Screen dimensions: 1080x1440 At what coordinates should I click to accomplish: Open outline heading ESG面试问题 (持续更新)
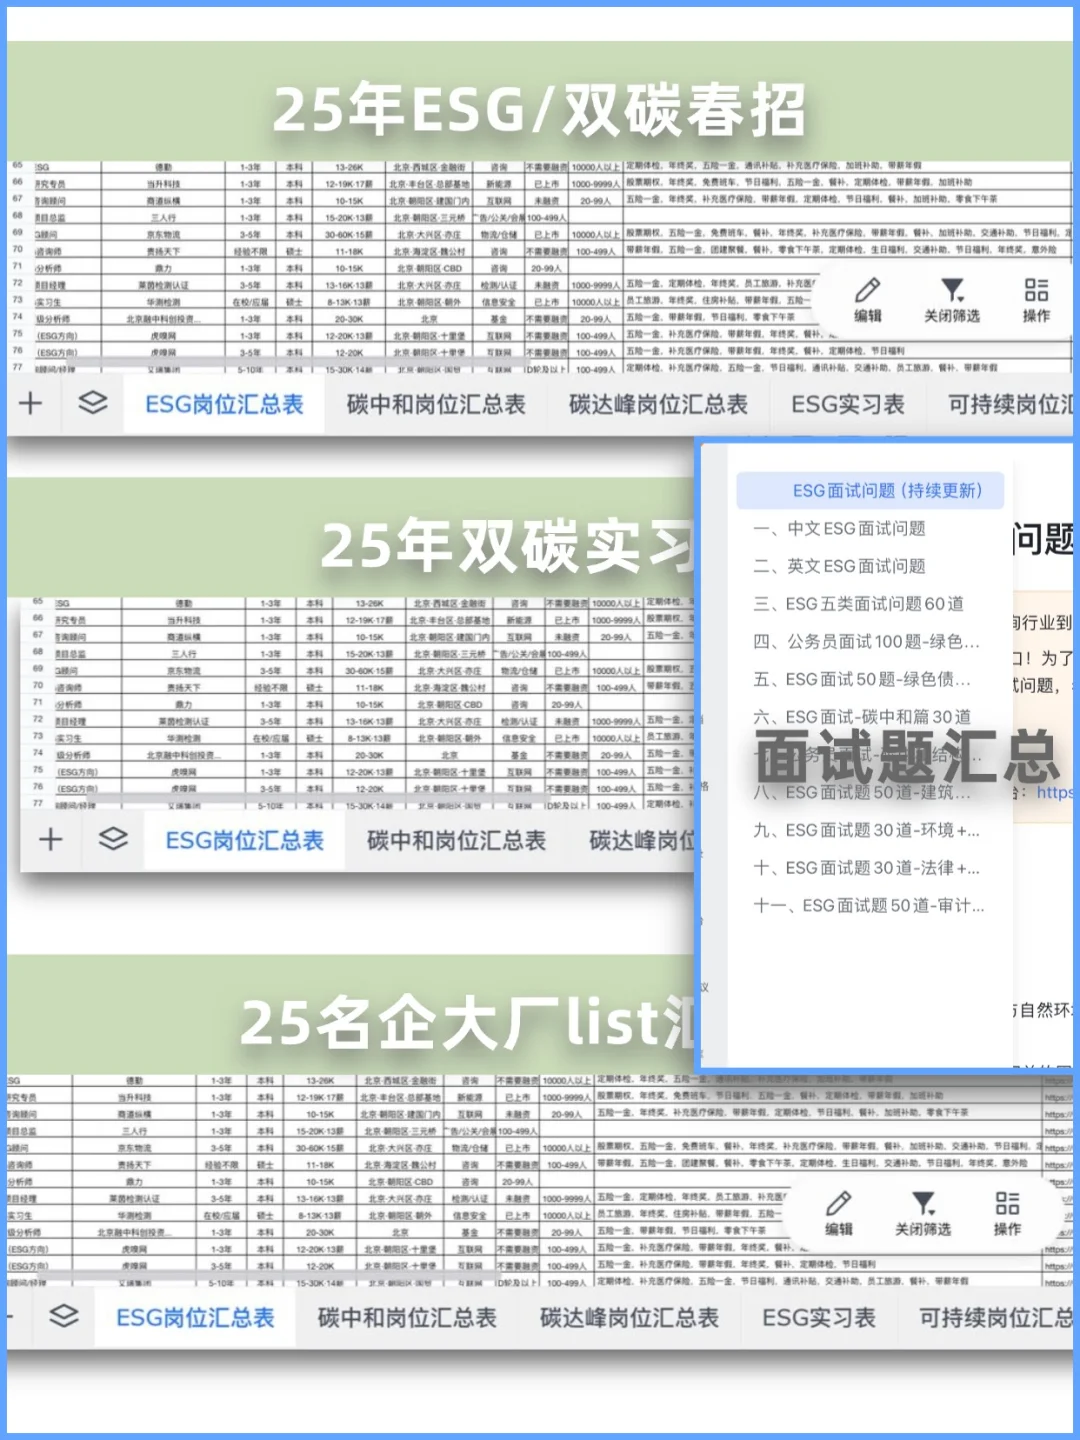point(870,490)
